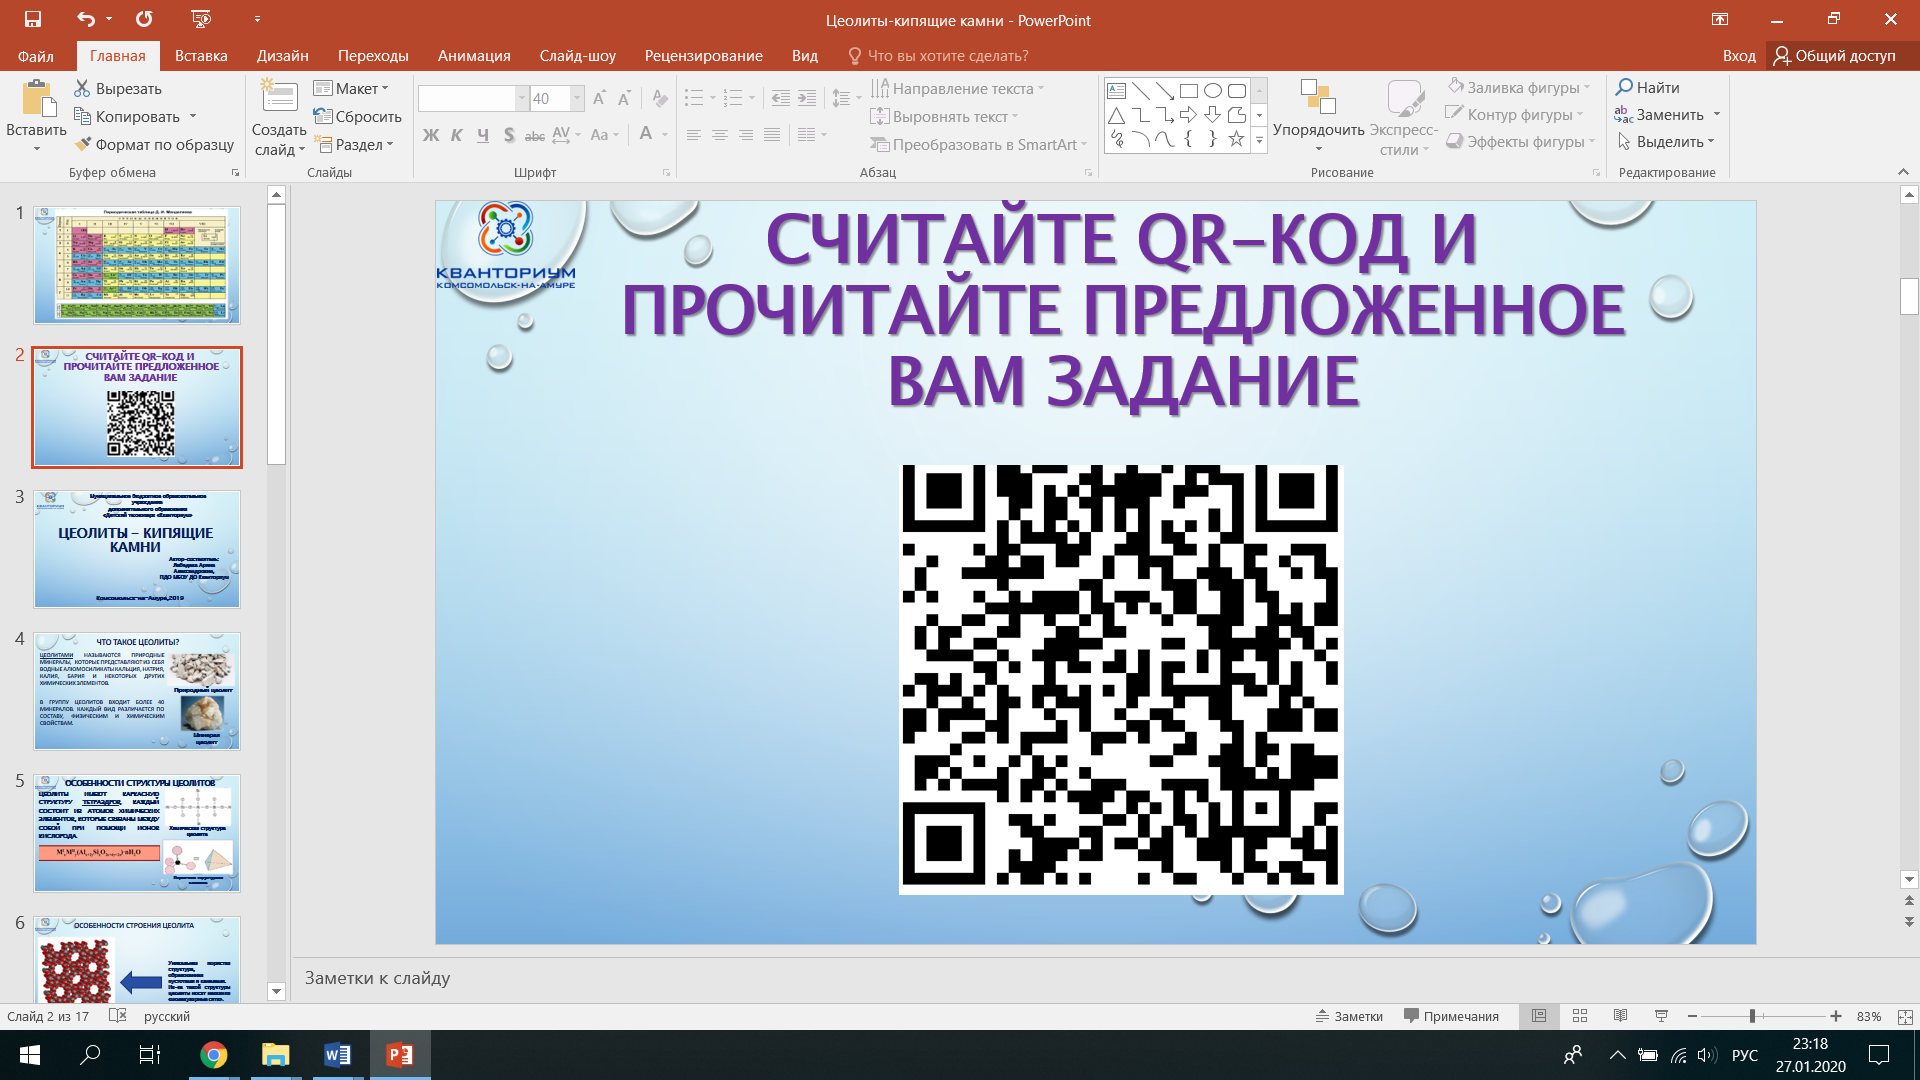Image resolution: width=1920 pixels, height=1080 pixels.
Task: Fit slide to current window icon
Action: pyautogui.click(x=1905, y=1016)
